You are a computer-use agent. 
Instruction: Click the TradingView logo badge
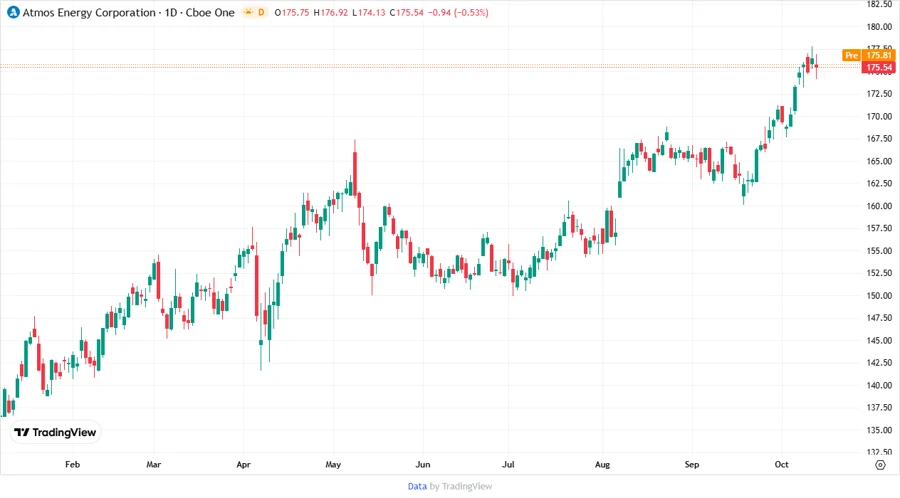(x=56, y=433)
